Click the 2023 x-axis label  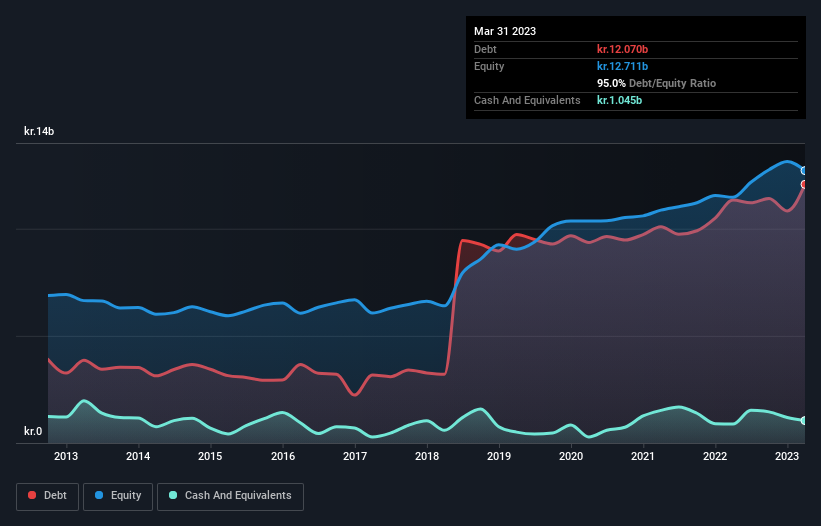[786, 456]
